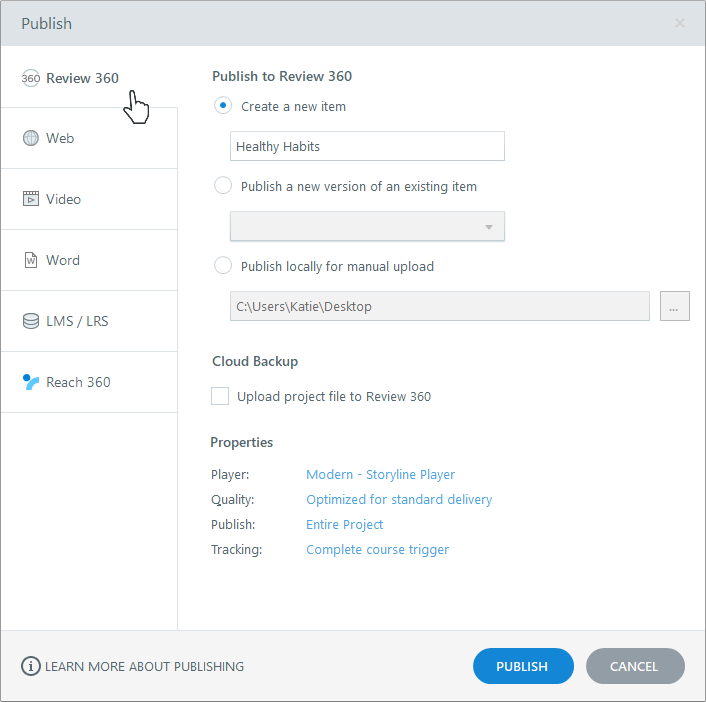Viewport: 706px width, 702px height.
Task: Close the Publish dialog with X
Action: tap(680, 23)
